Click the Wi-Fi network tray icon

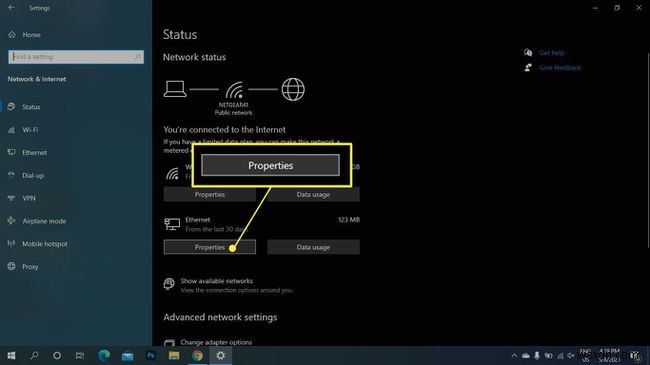click(x=560, y=355)
